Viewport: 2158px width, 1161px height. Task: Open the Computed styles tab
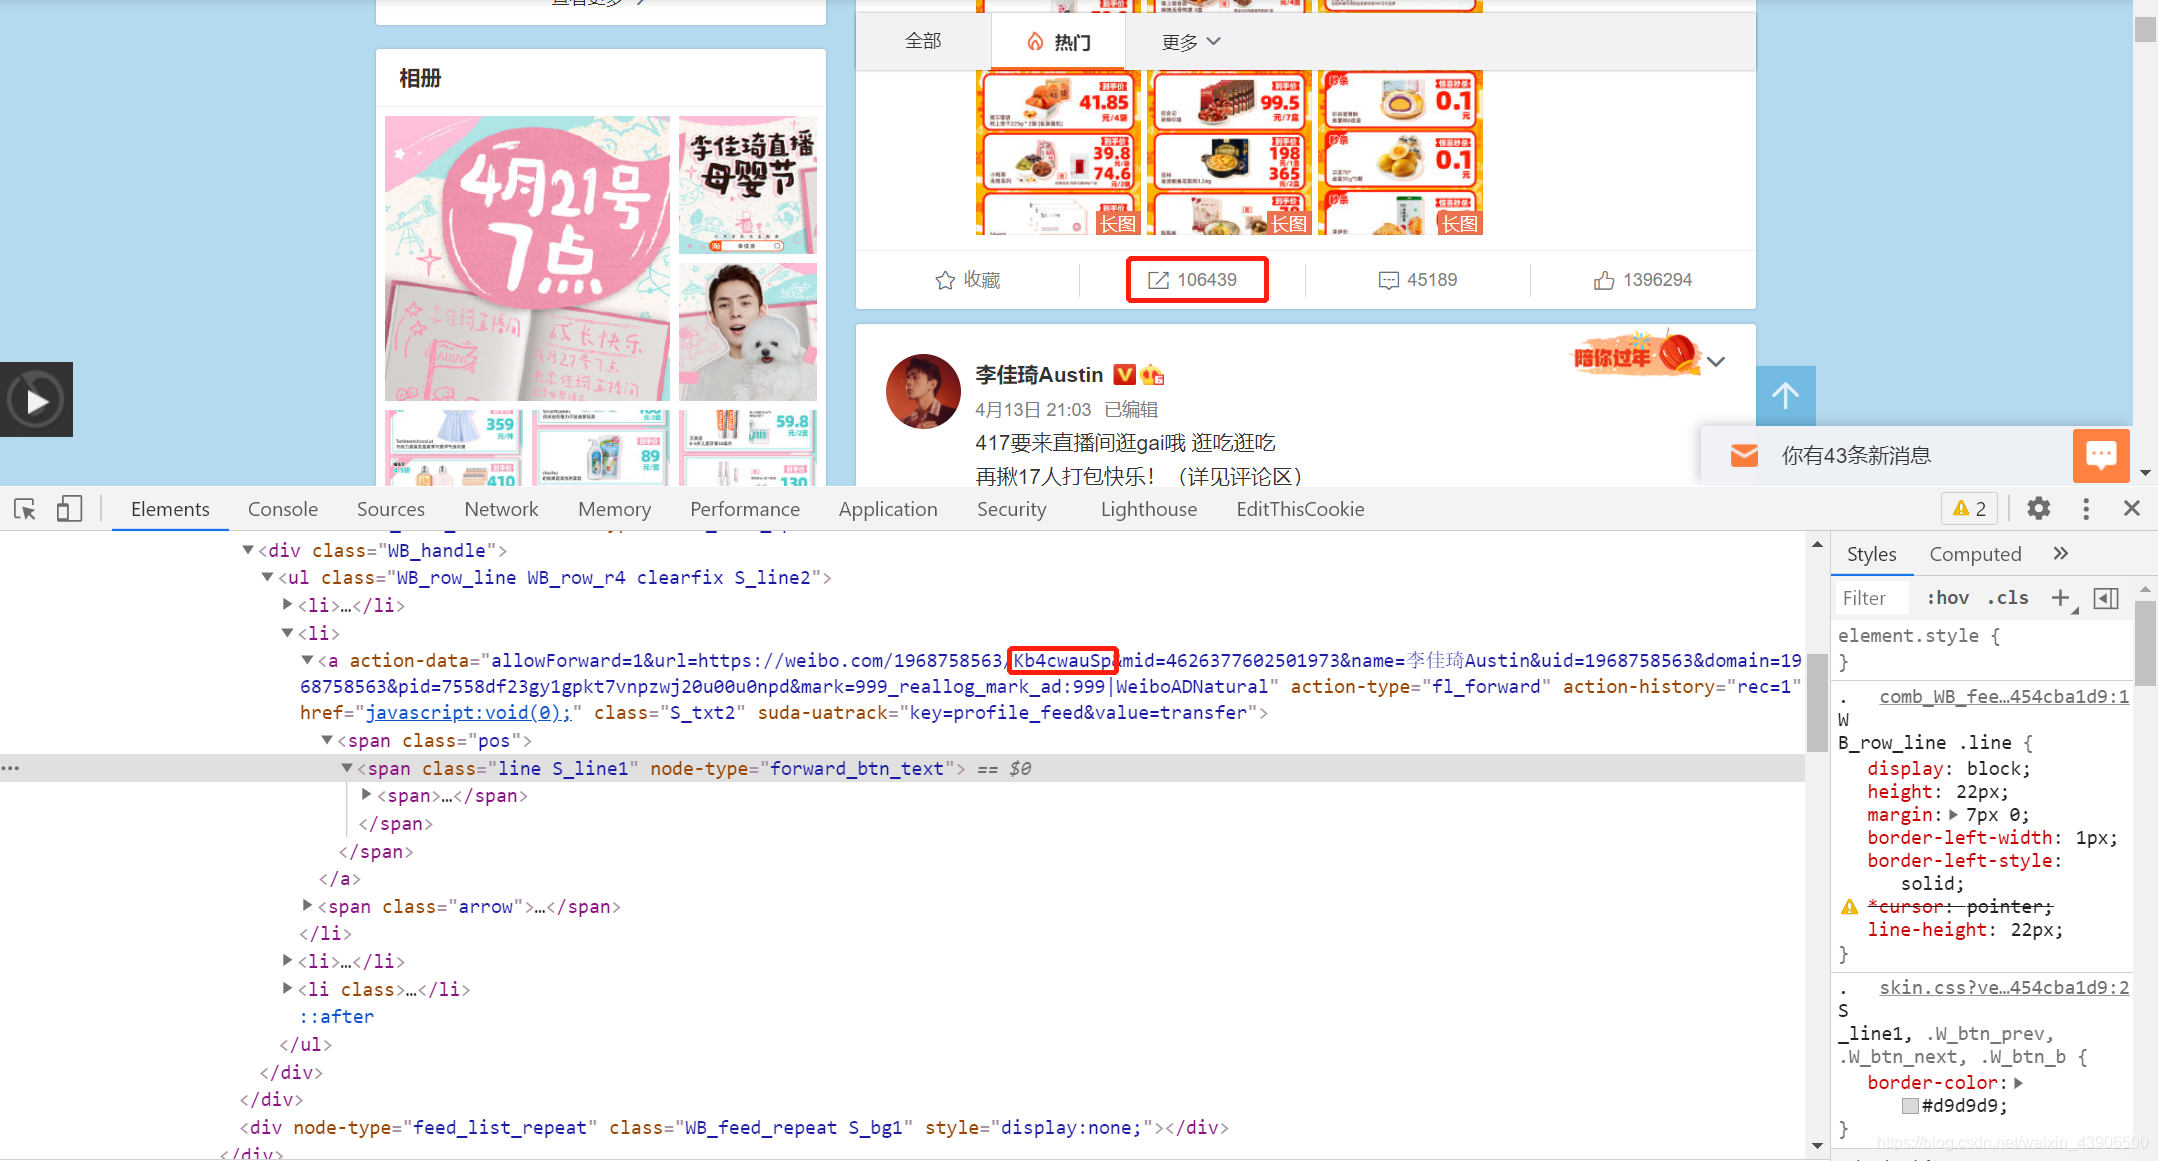click(x=1975, y=554)
